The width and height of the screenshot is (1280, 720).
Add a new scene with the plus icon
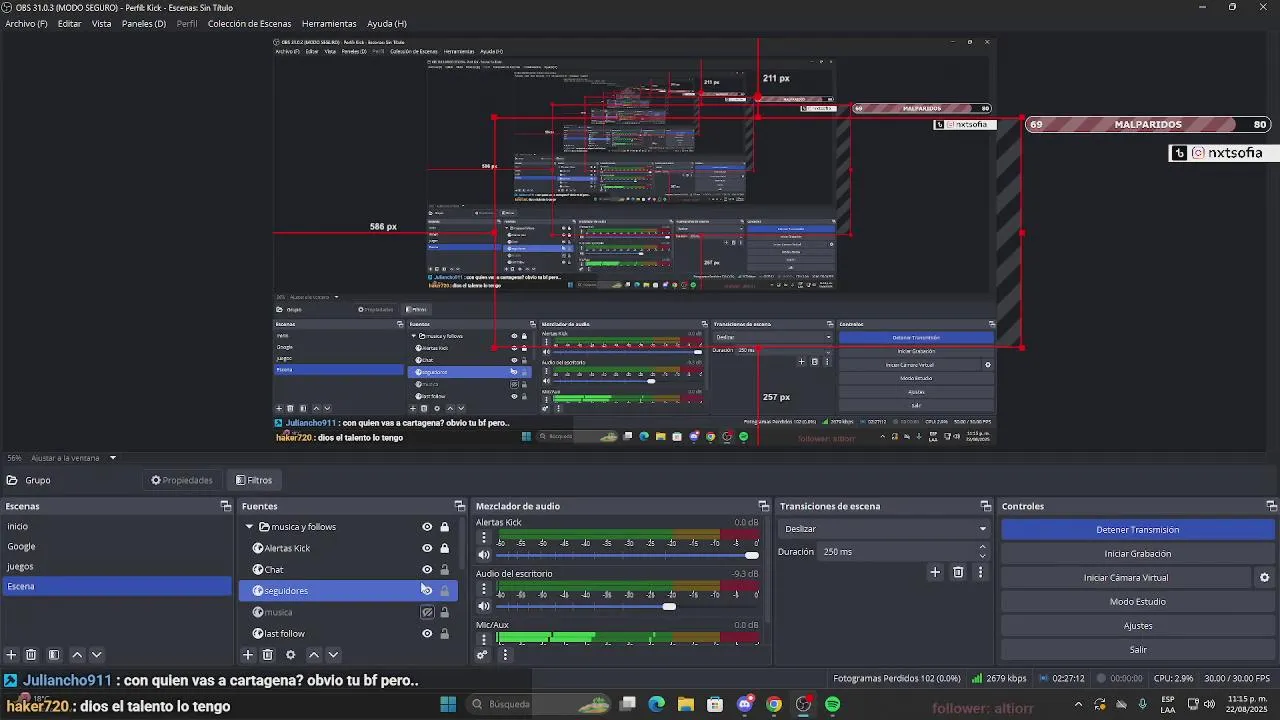coord(12,655)
